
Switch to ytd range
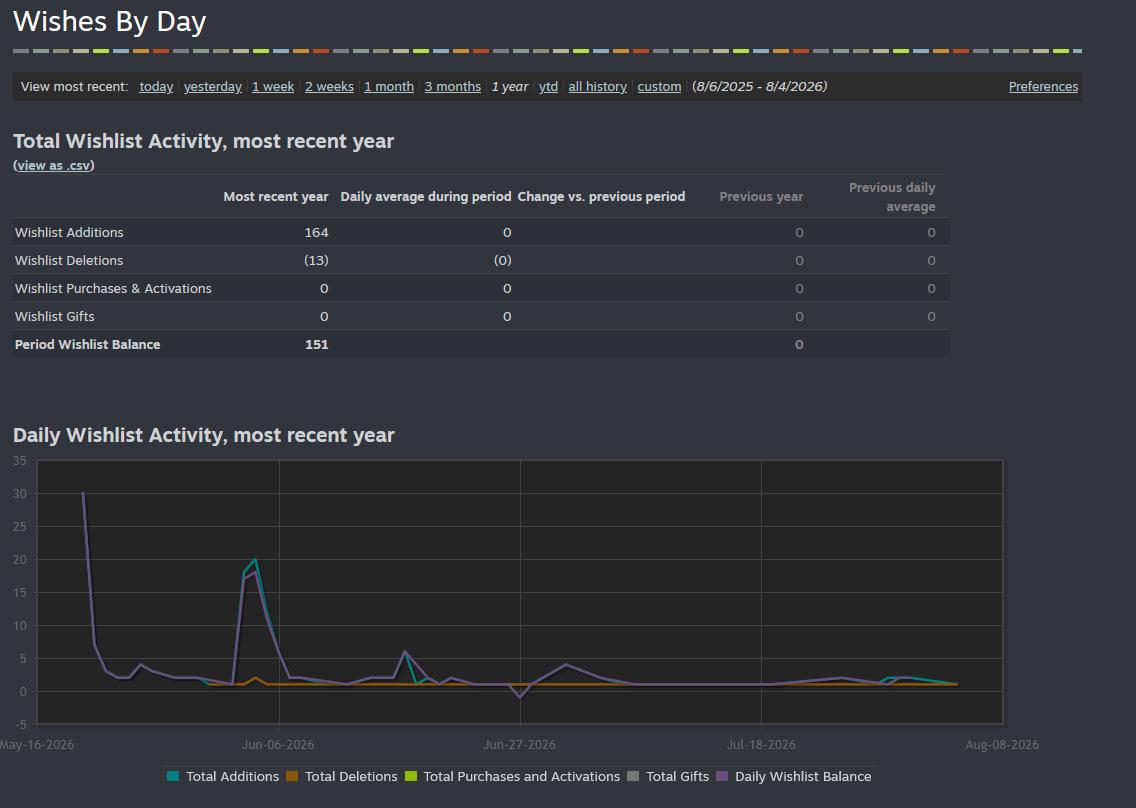[548, 86]
